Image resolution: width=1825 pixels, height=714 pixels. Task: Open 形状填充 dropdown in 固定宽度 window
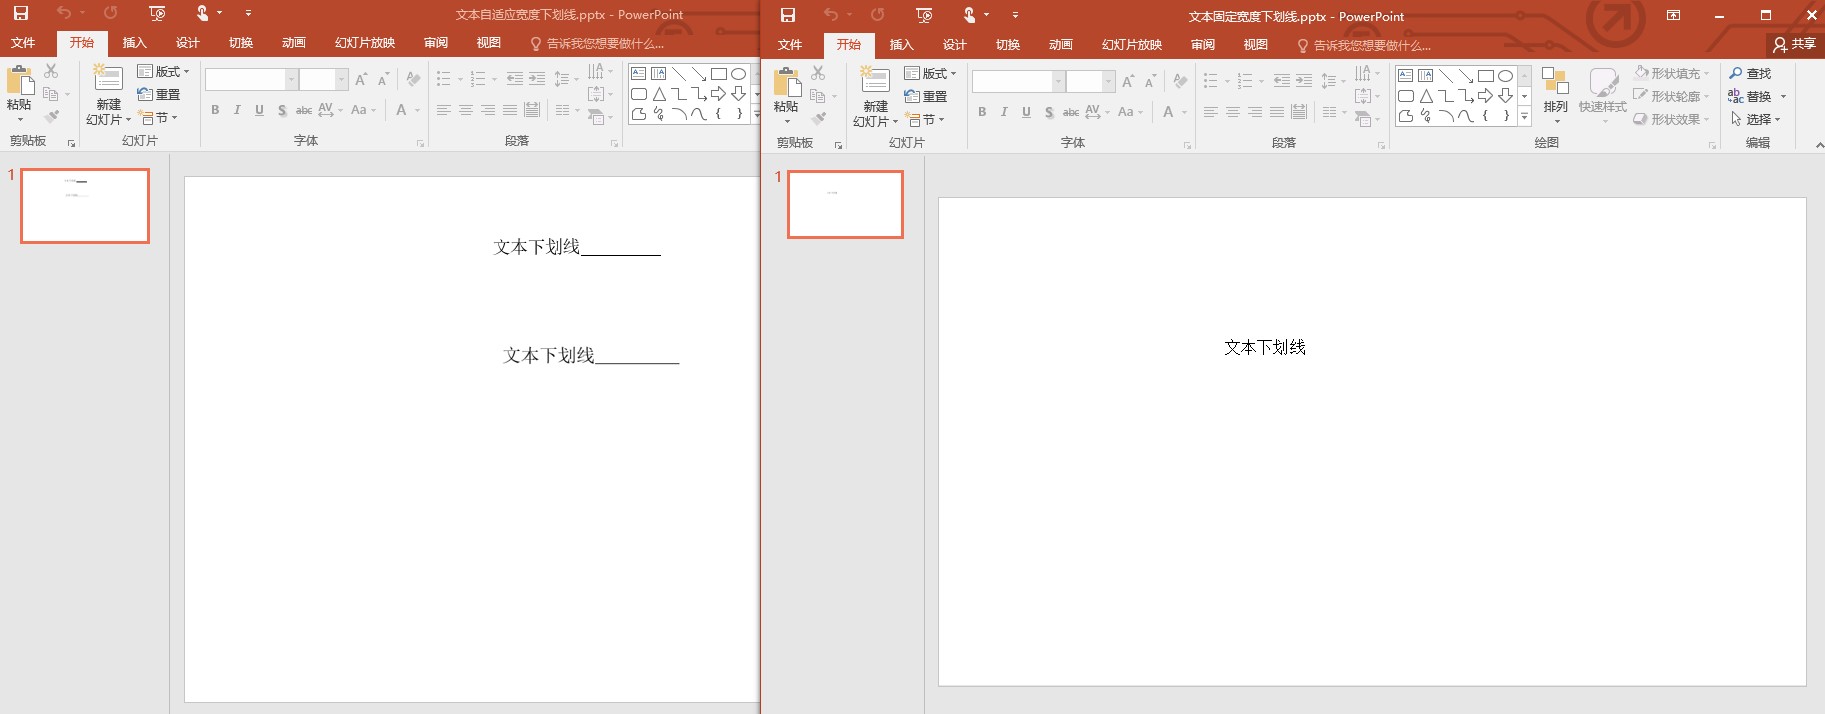[1706, 73]
